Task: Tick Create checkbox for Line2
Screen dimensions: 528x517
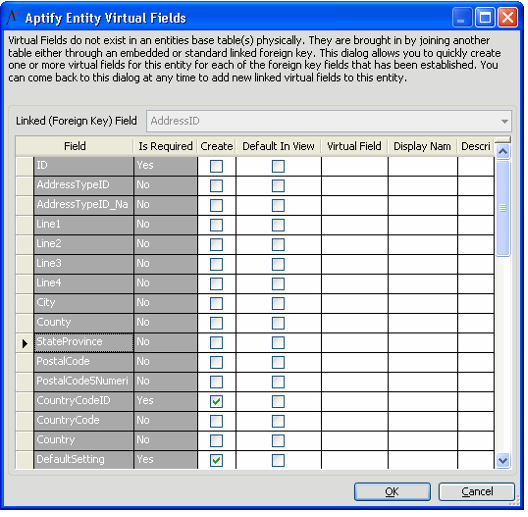Action: pos(216,245)
